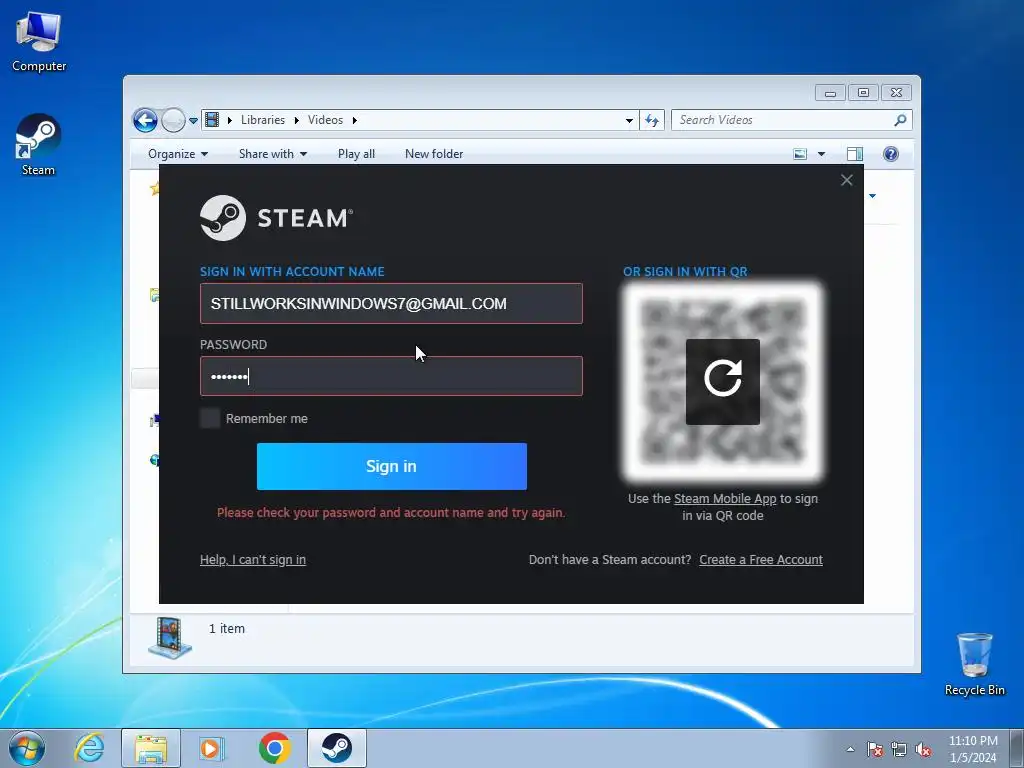Click the Action Center flag tray icon
Image resolution: width=1024 pixels, height=768 pixels.
[874, 750]
